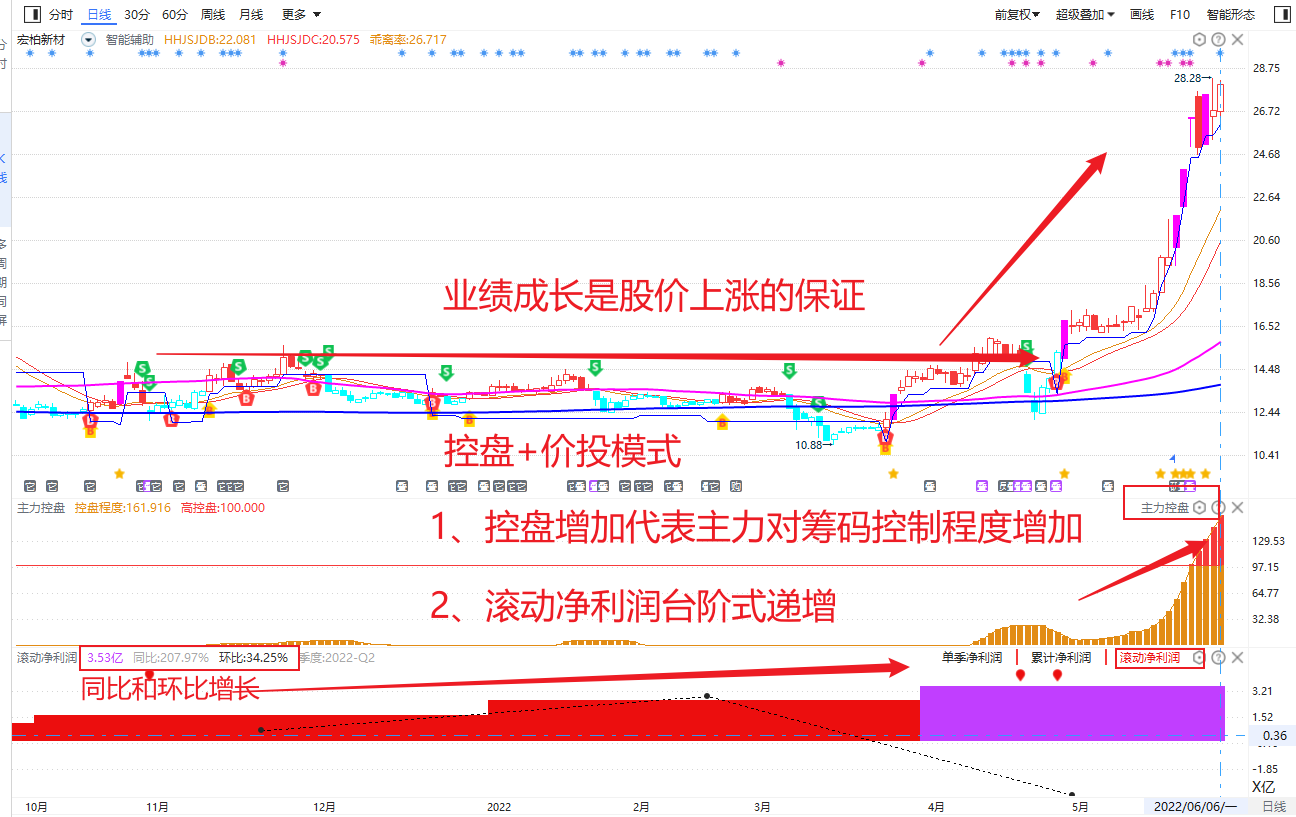Click the red B marker at the 10.88 low

click(x=885, y=436)
